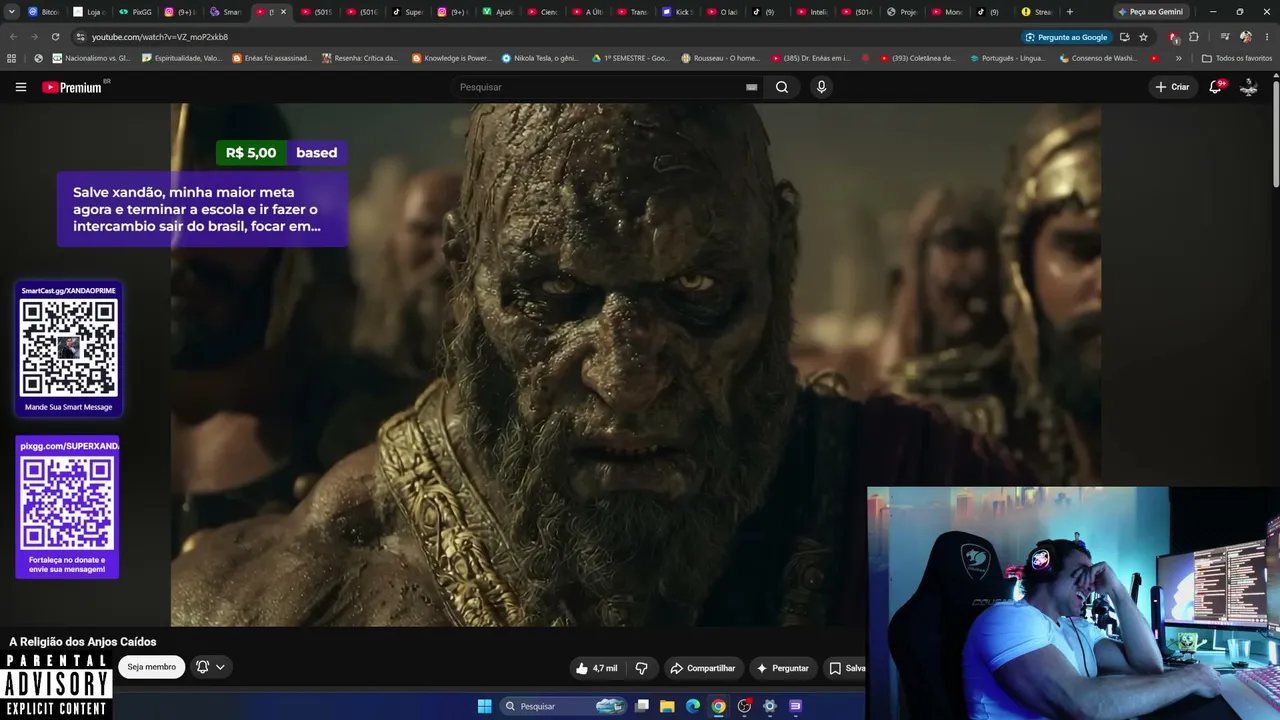Viewport: 1280px width, 720px height.
Task: Open a new Chrome tab
Action: point(1070,12)
